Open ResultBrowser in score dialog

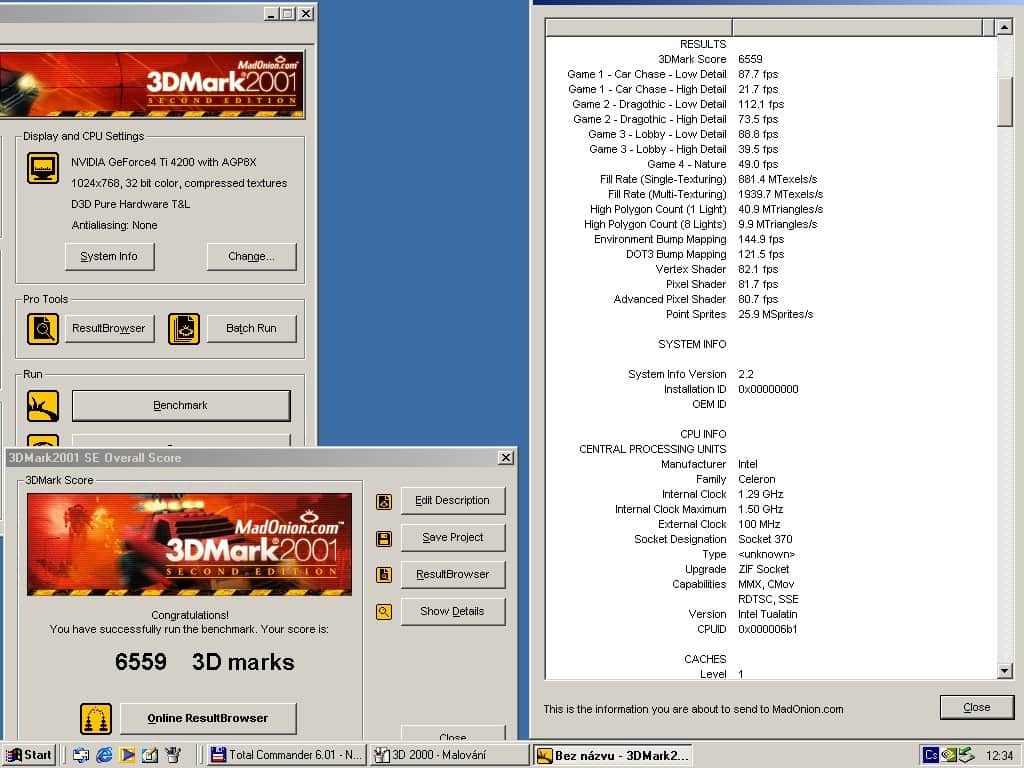point(453,575)
